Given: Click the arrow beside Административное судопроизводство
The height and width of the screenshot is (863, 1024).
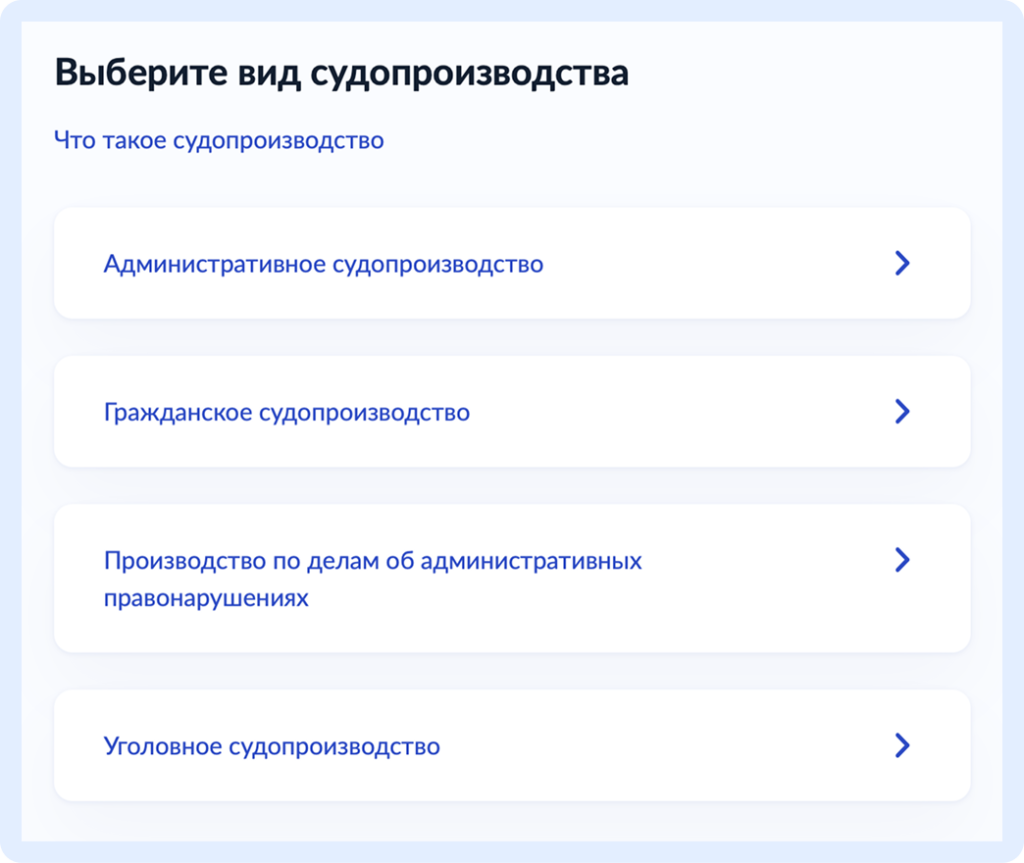Looking at the screenshot, I should point(902,264).
